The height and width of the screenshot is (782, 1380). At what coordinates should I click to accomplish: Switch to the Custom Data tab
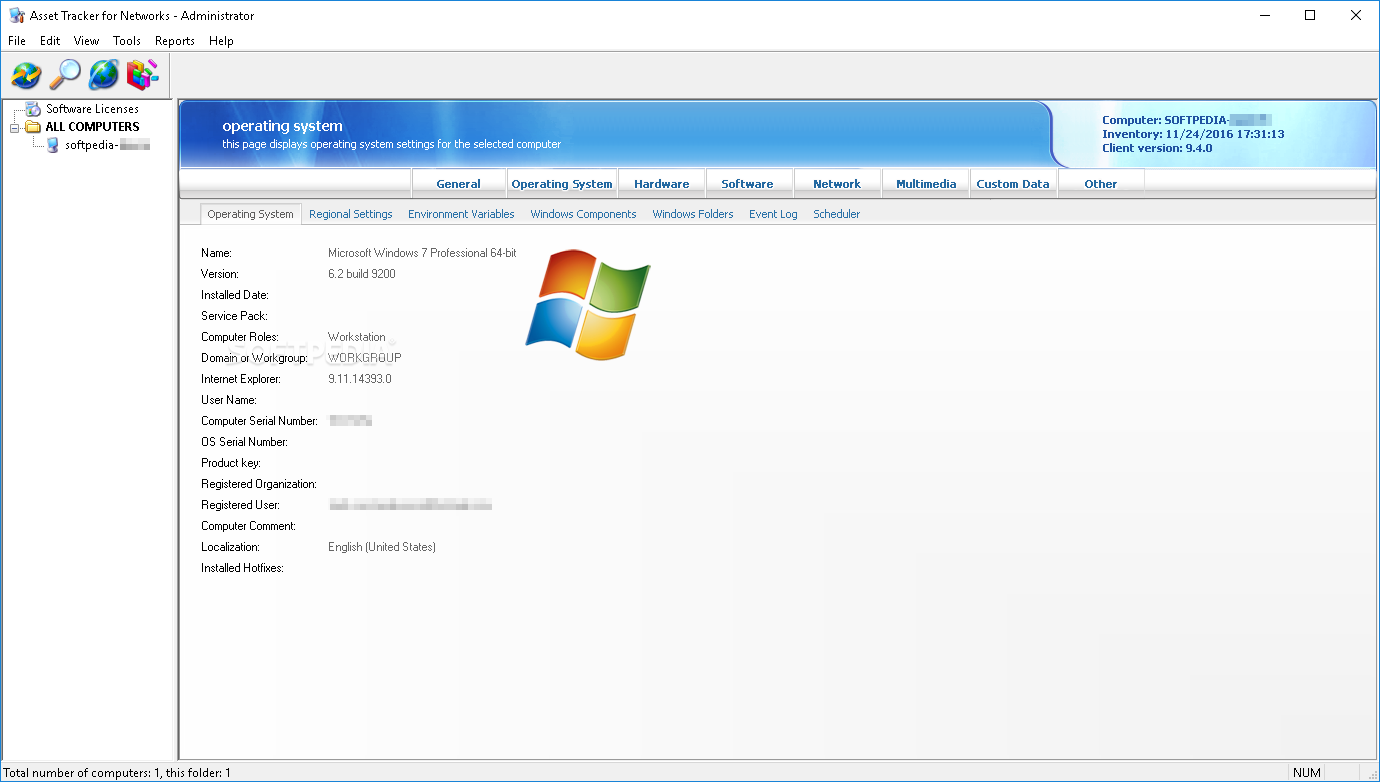[x=1013, y=184]
